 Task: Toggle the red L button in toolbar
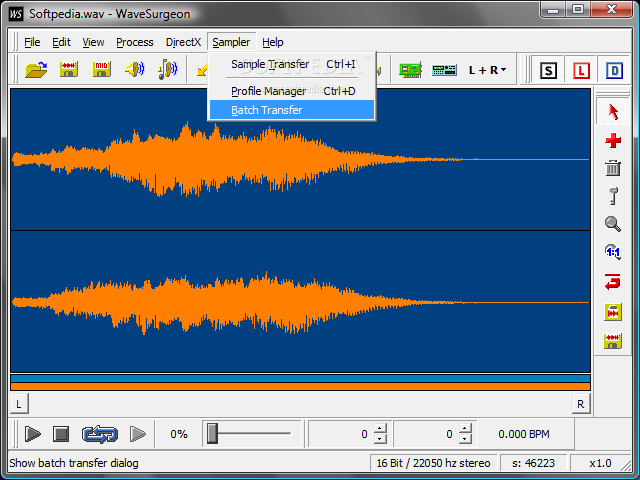point(581,71)
